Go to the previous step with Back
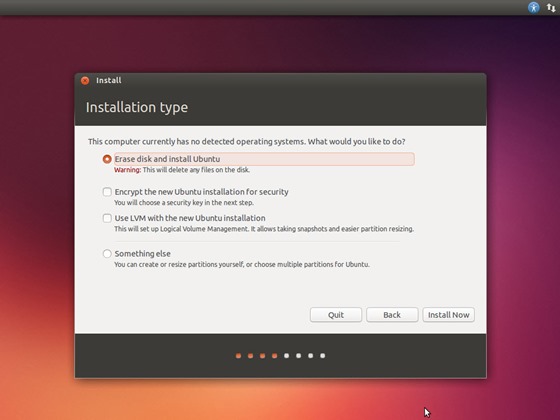 (392, 315)
